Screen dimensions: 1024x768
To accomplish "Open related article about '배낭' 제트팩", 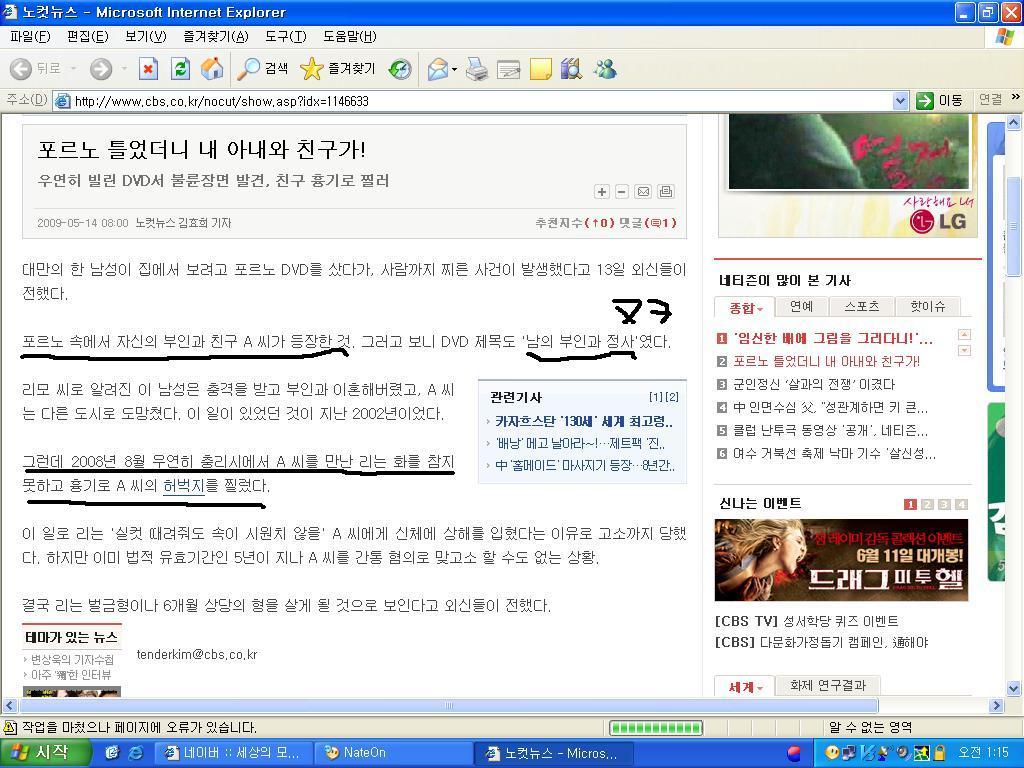I will [x=580, y=443].
